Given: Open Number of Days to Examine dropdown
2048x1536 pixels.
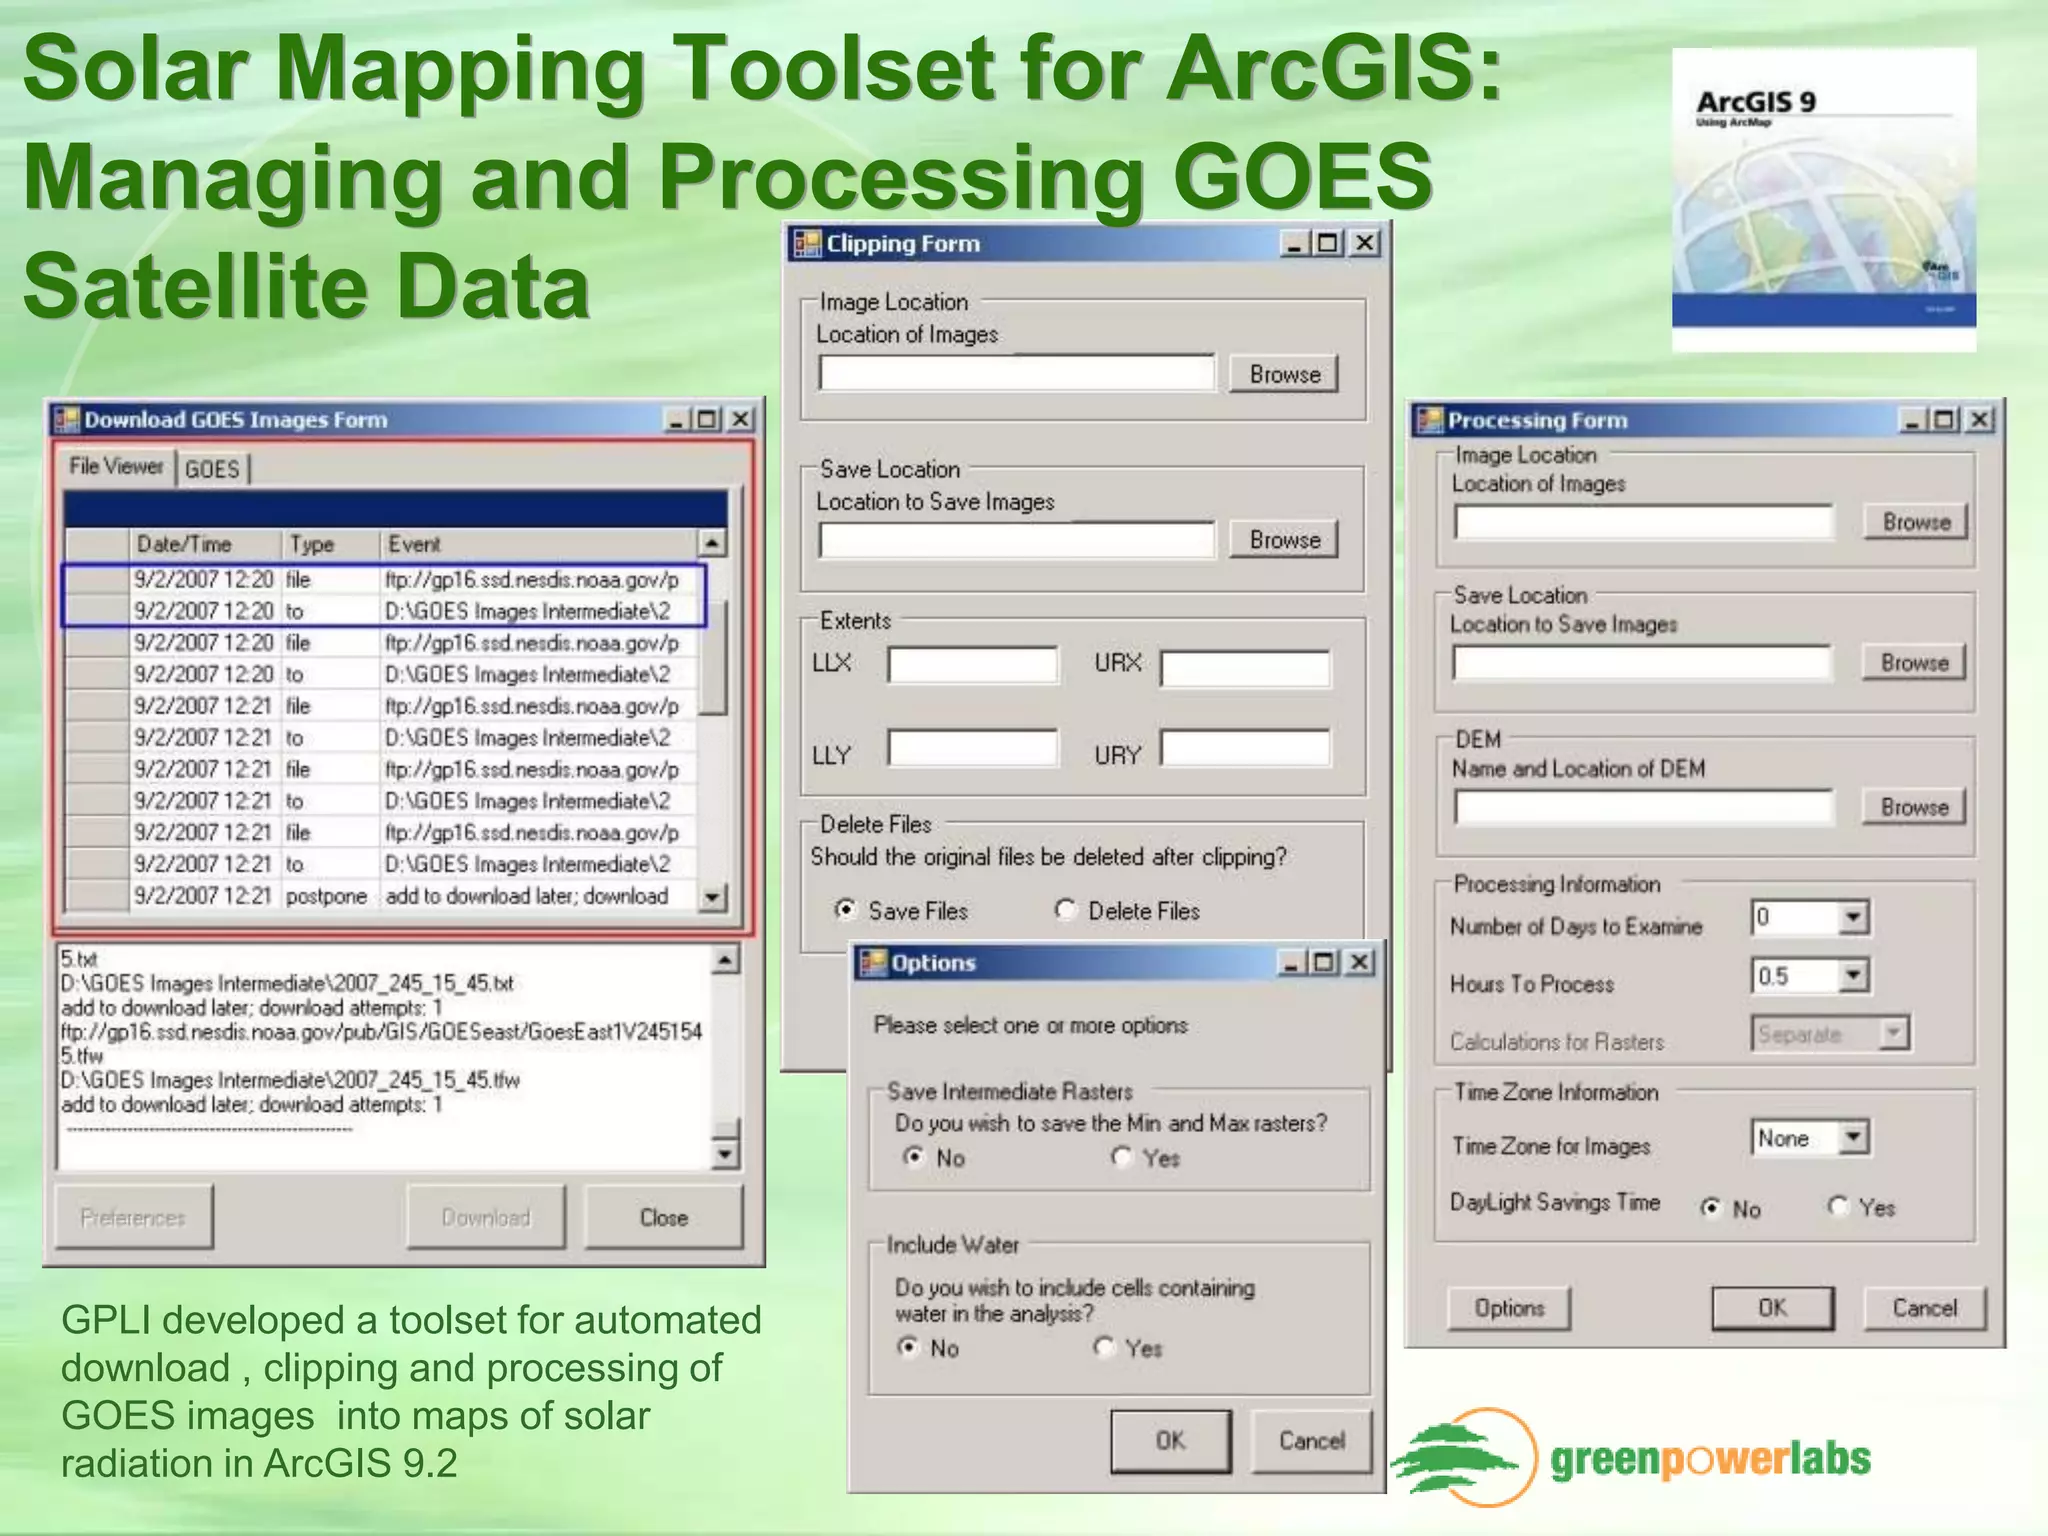Looking at the screenshot, I should pyautogui.click(x=1853, y=917).
